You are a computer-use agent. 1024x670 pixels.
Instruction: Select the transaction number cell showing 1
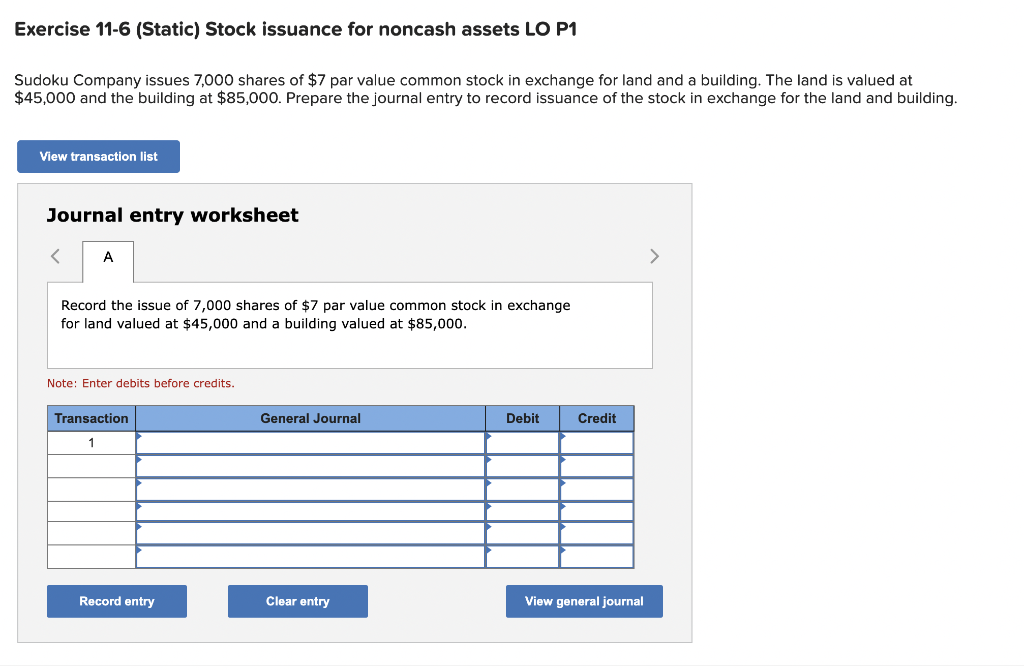[x=91, y=441]
